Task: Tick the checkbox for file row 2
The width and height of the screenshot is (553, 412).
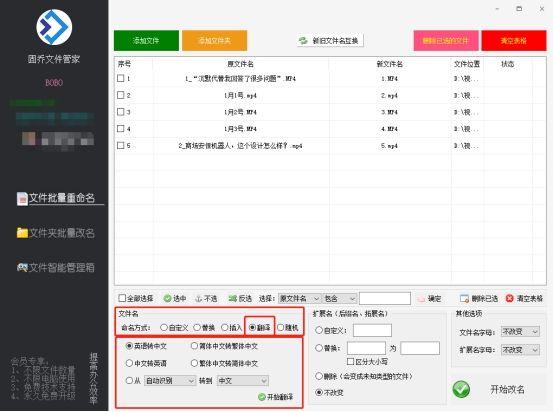Action: [121, 95]
